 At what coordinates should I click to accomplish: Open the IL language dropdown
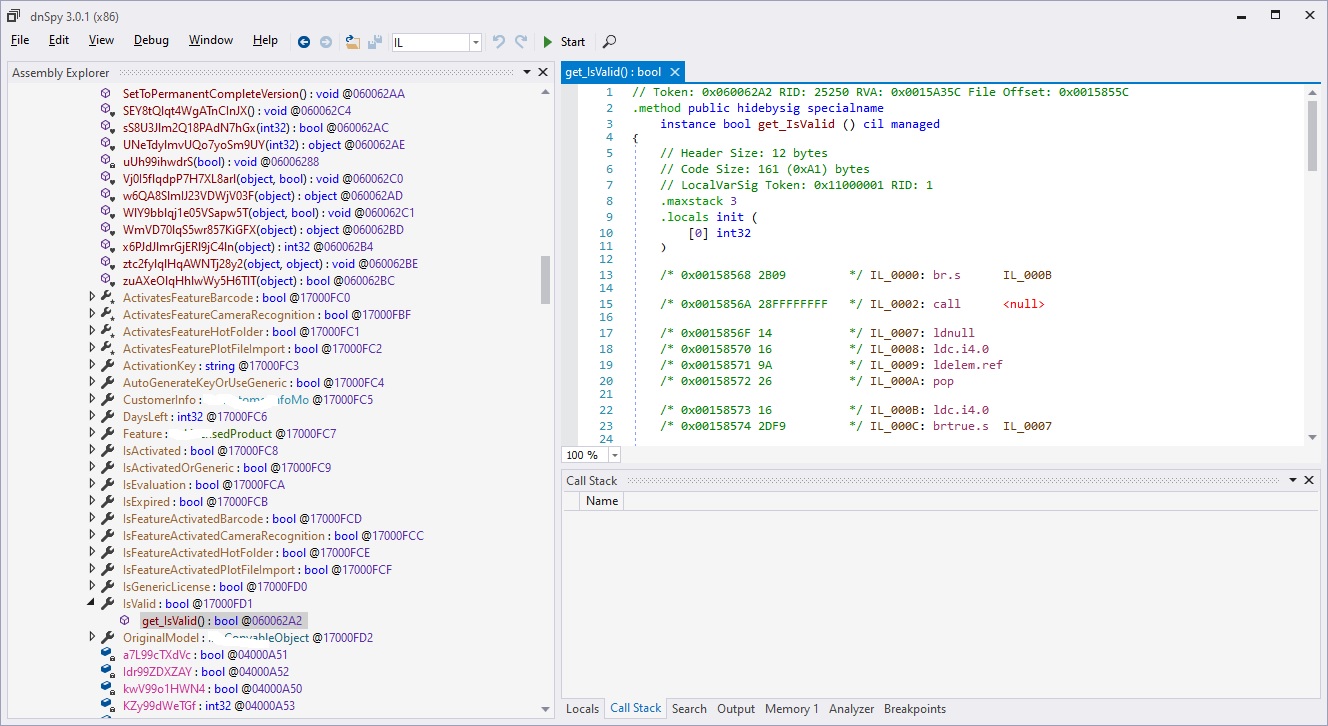click(x=475, y=42)
